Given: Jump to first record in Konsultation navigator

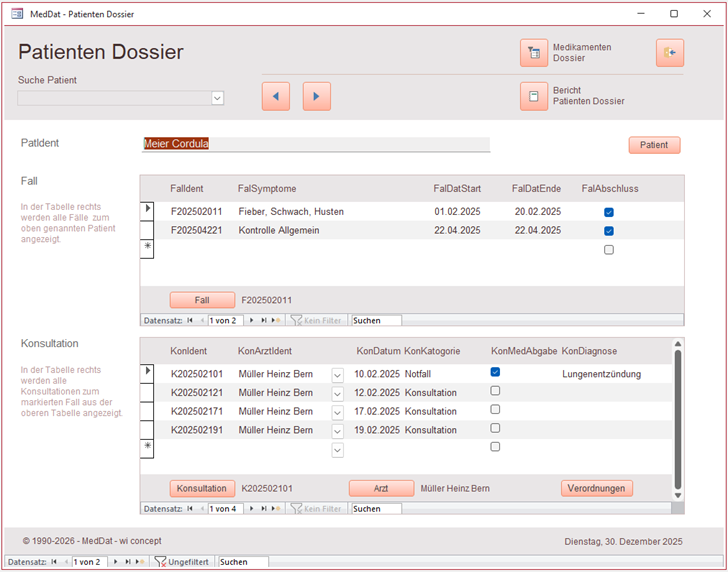Looking at the screenshot, I should pyautogui.click(x=190, y=508).
